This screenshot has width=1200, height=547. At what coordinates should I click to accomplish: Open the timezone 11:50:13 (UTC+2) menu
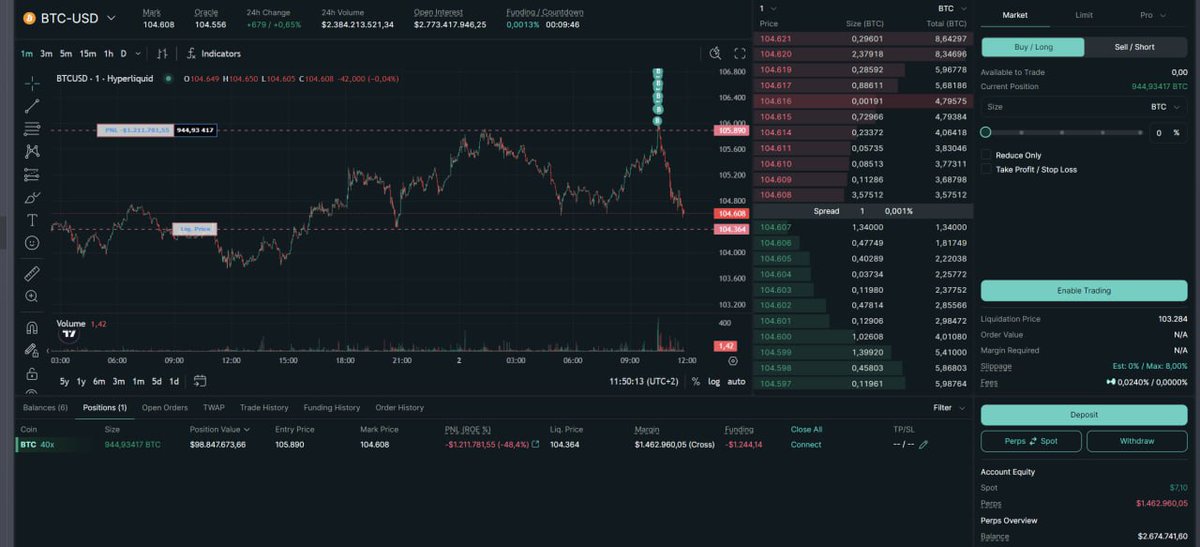click(x=643, y=381)
